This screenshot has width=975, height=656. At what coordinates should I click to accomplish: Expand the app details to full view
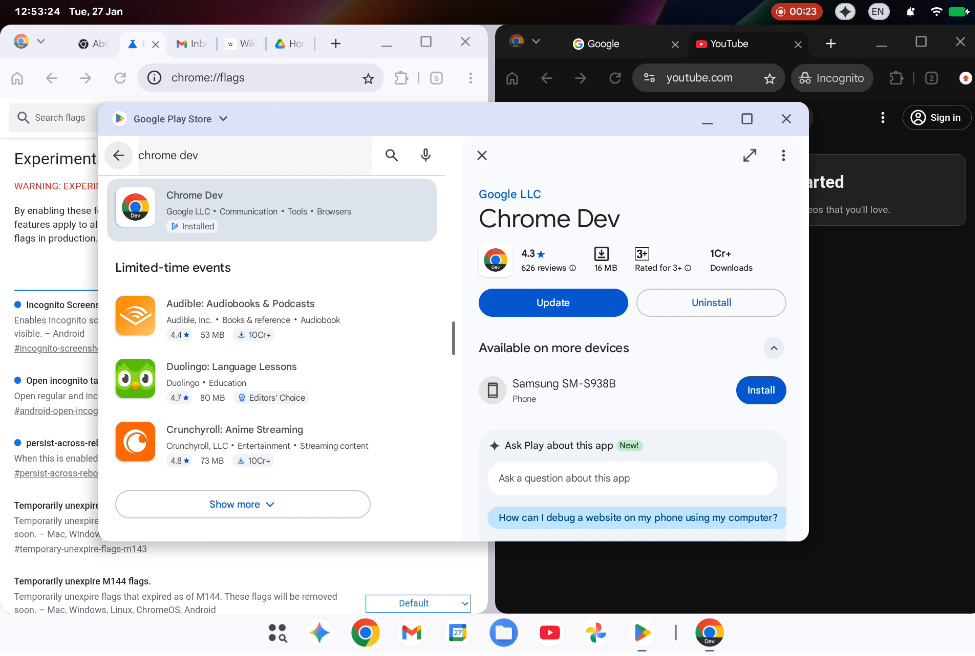750,155
